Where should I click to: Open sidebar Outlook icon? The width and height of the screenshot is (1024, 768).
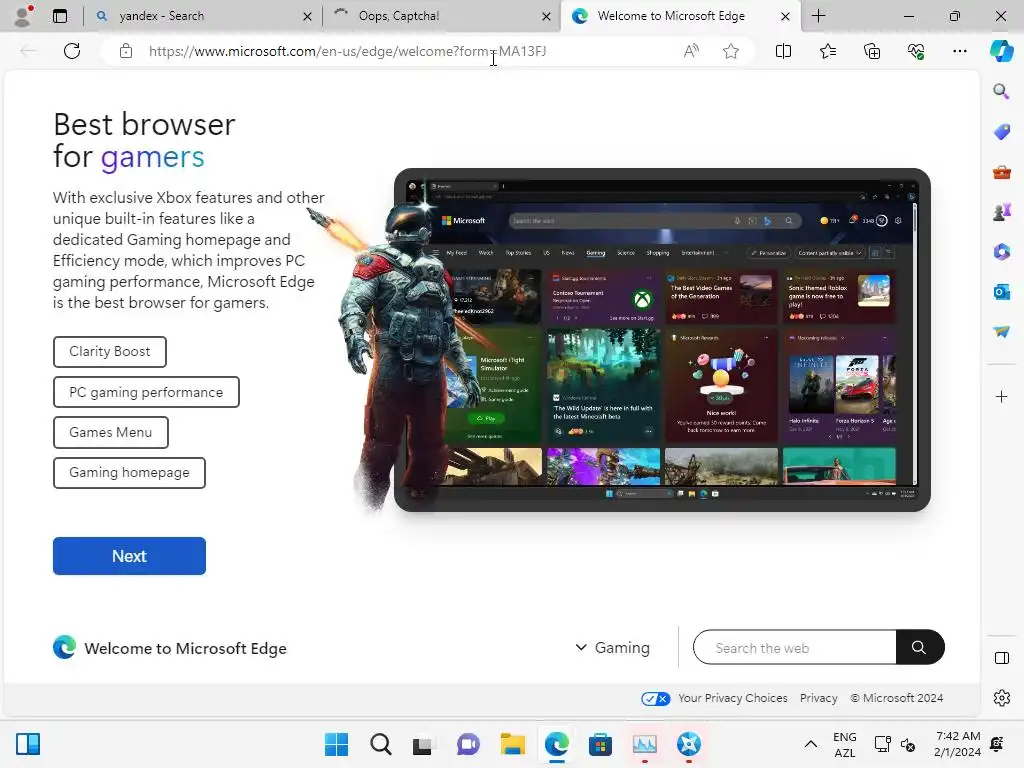(x=1001, y=292)
